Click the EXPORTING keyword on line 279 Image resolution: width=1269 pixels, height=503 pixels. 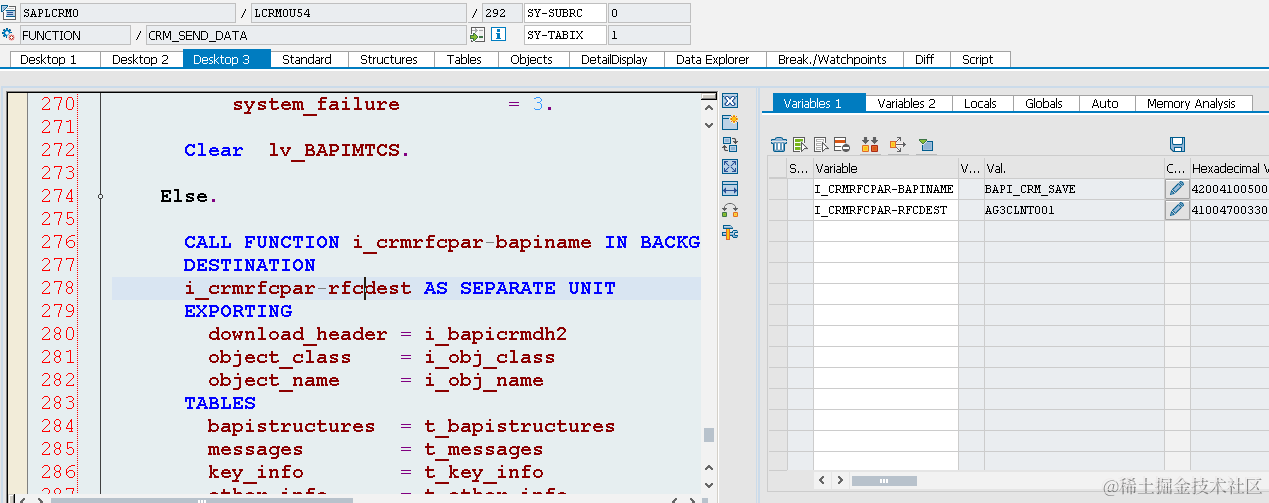(x=238, y=311)
